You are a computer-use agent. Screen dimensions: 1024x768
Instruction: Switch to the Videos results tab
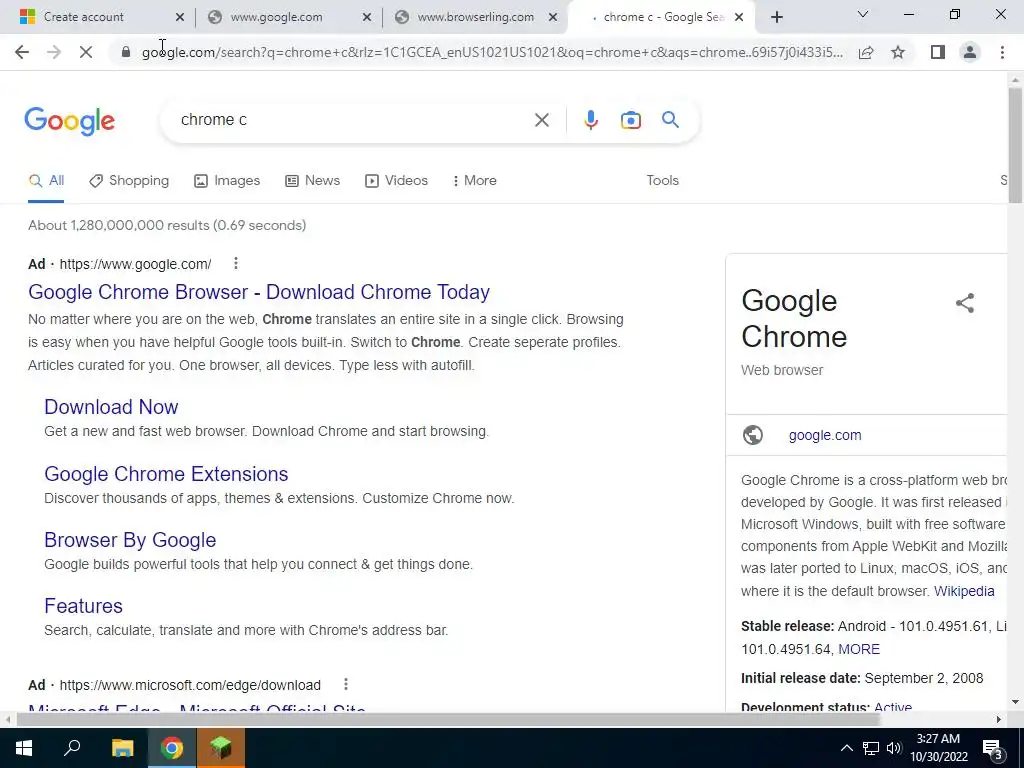pos(396,181)
